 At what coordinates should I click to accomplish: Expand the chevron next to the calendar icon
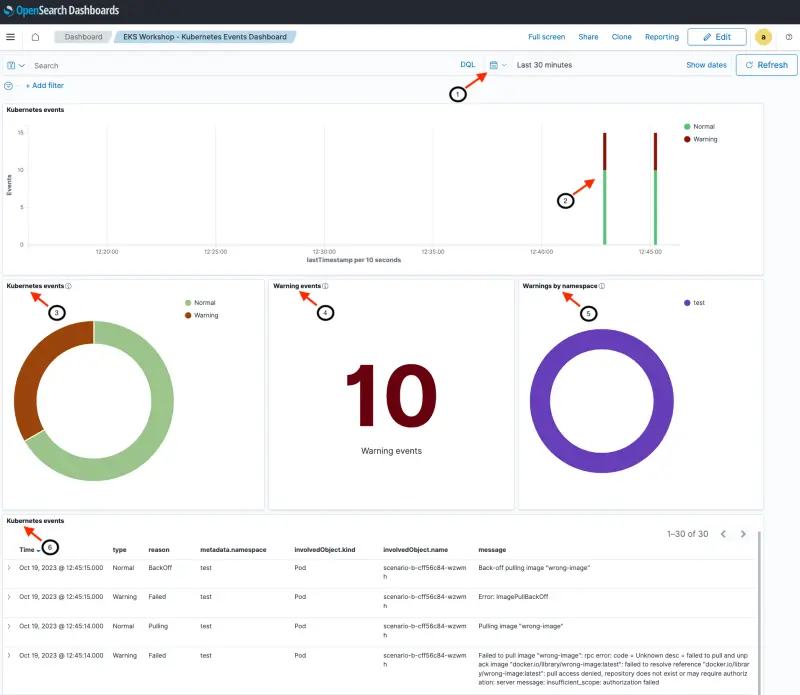[x=504, y=64]
